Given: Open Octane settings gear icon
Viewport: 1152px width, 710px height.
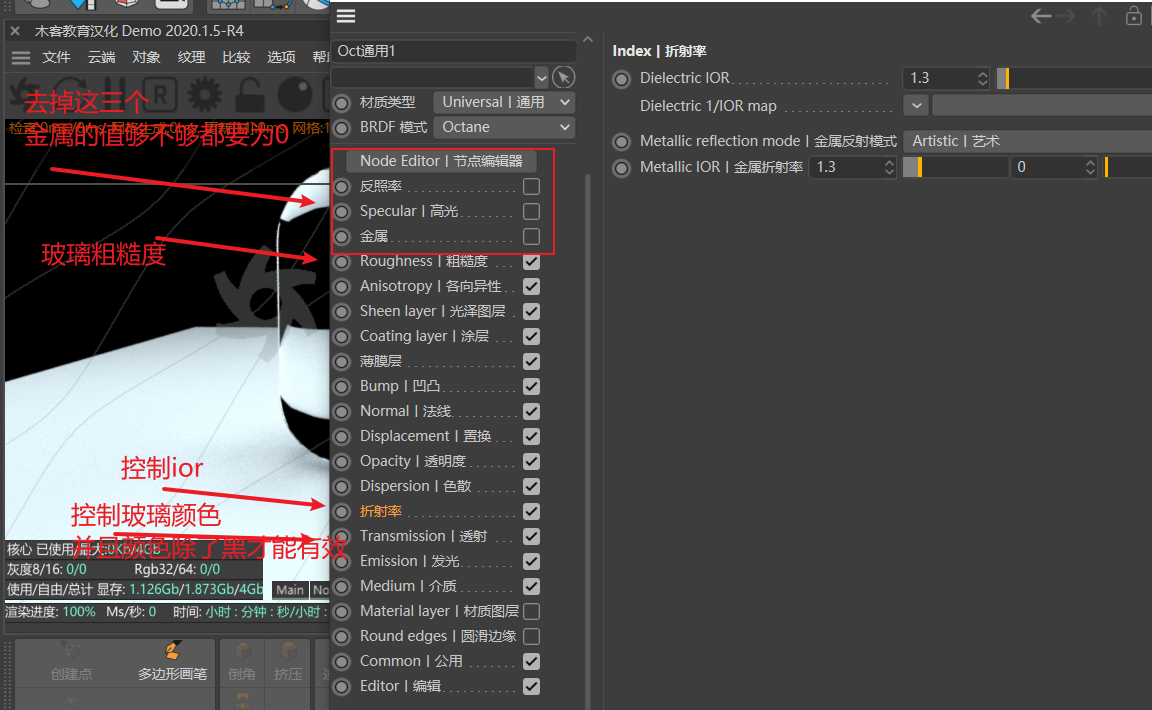Looking at the screenshot, I should [x=205, y=94].
